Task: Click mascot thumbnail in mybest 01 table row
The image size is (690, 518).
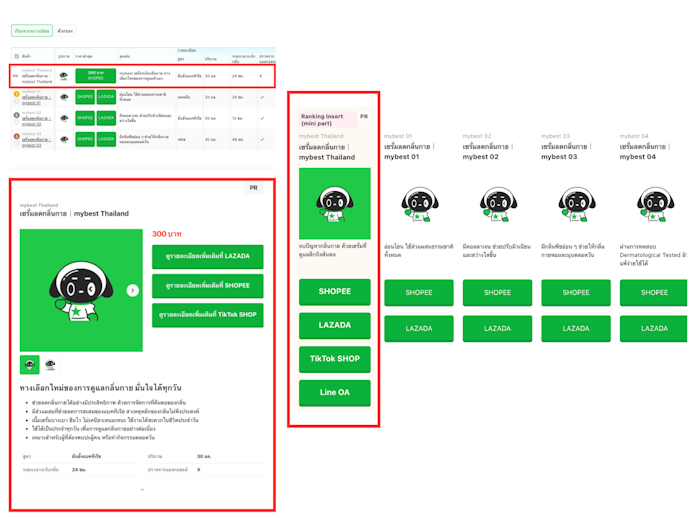Action: pyautogui.click(x=64, y=97)
